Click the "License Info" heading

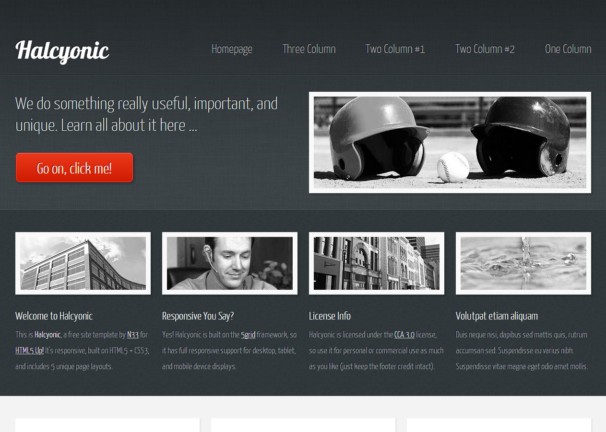tap(329, 315)
